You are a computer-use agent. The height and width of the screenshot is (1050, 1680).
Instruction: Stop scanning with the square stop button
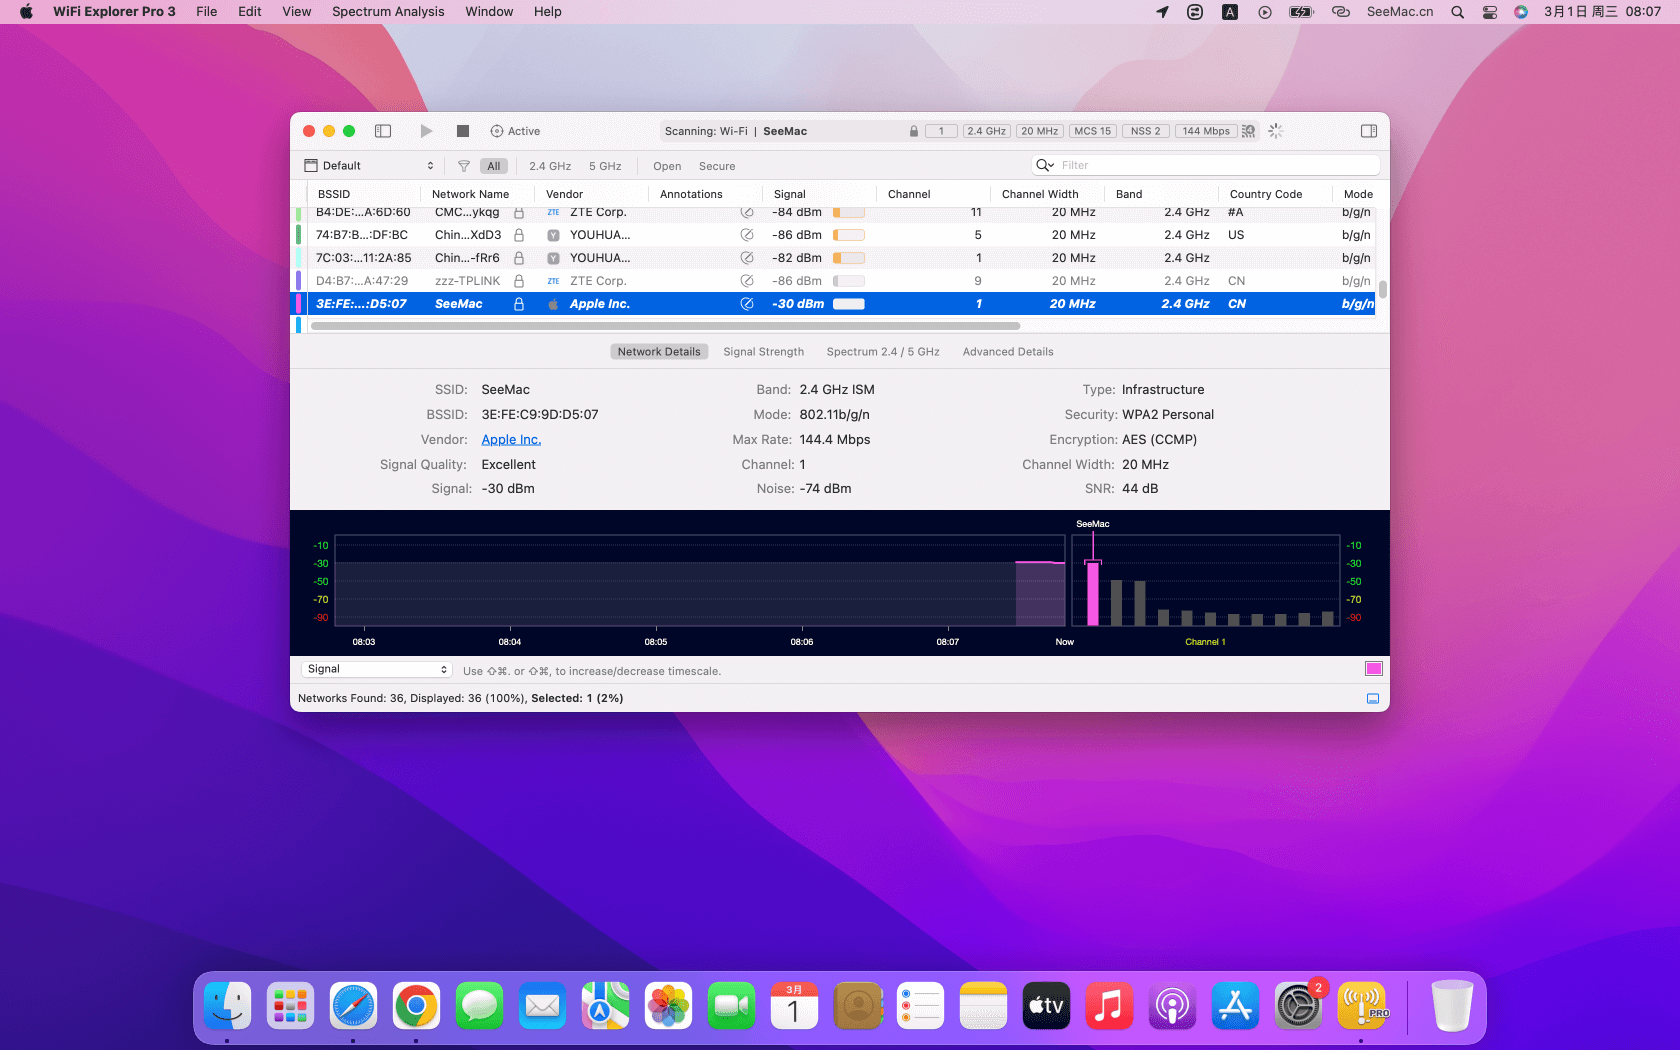[462, 131]
